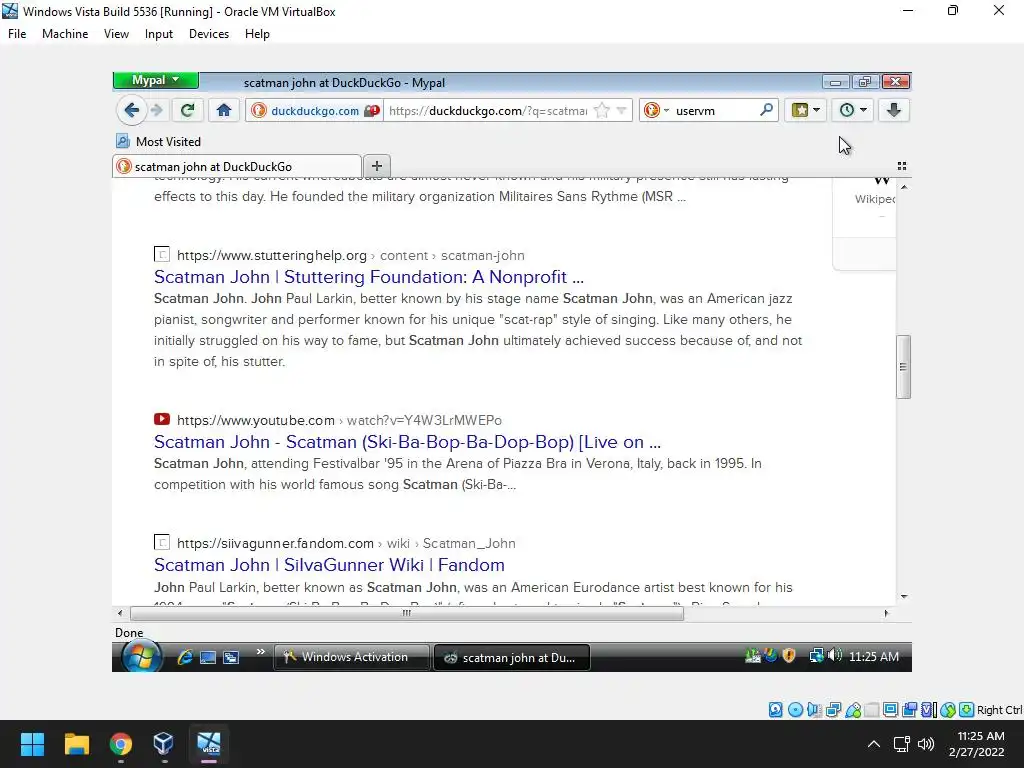Open the search engine selector dropdown
Viewport: 1024px width, 768px height.
656,110
